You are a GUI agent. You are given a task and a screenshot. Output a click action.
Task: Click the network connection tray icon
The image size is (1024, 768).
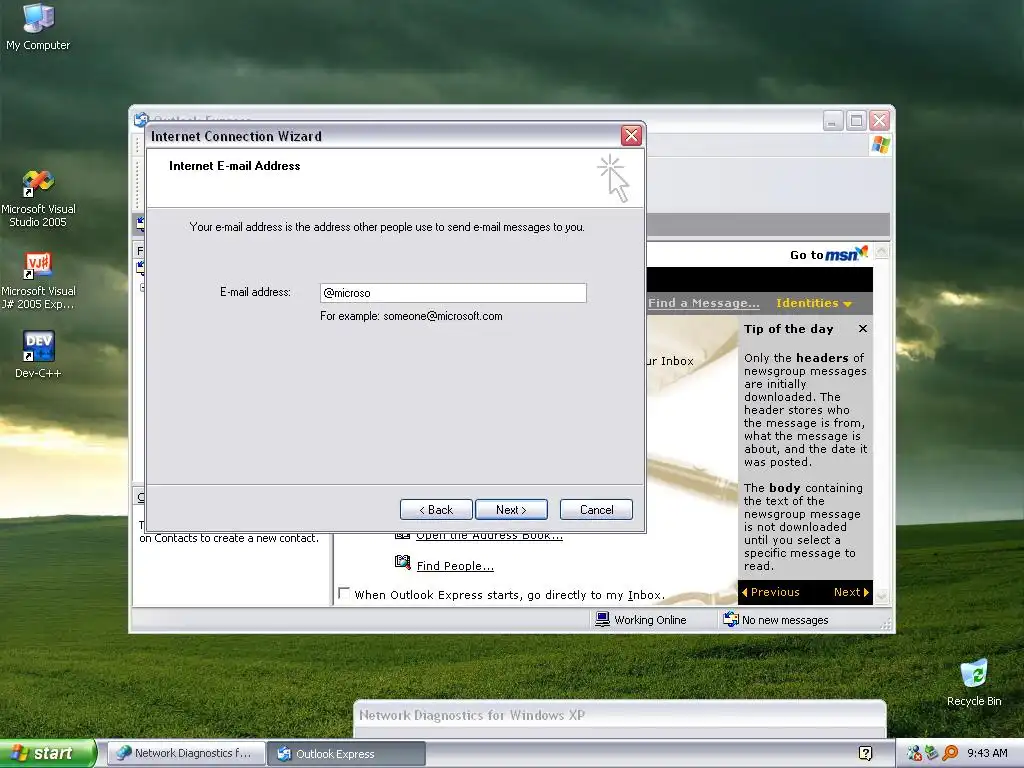(914, 753)
